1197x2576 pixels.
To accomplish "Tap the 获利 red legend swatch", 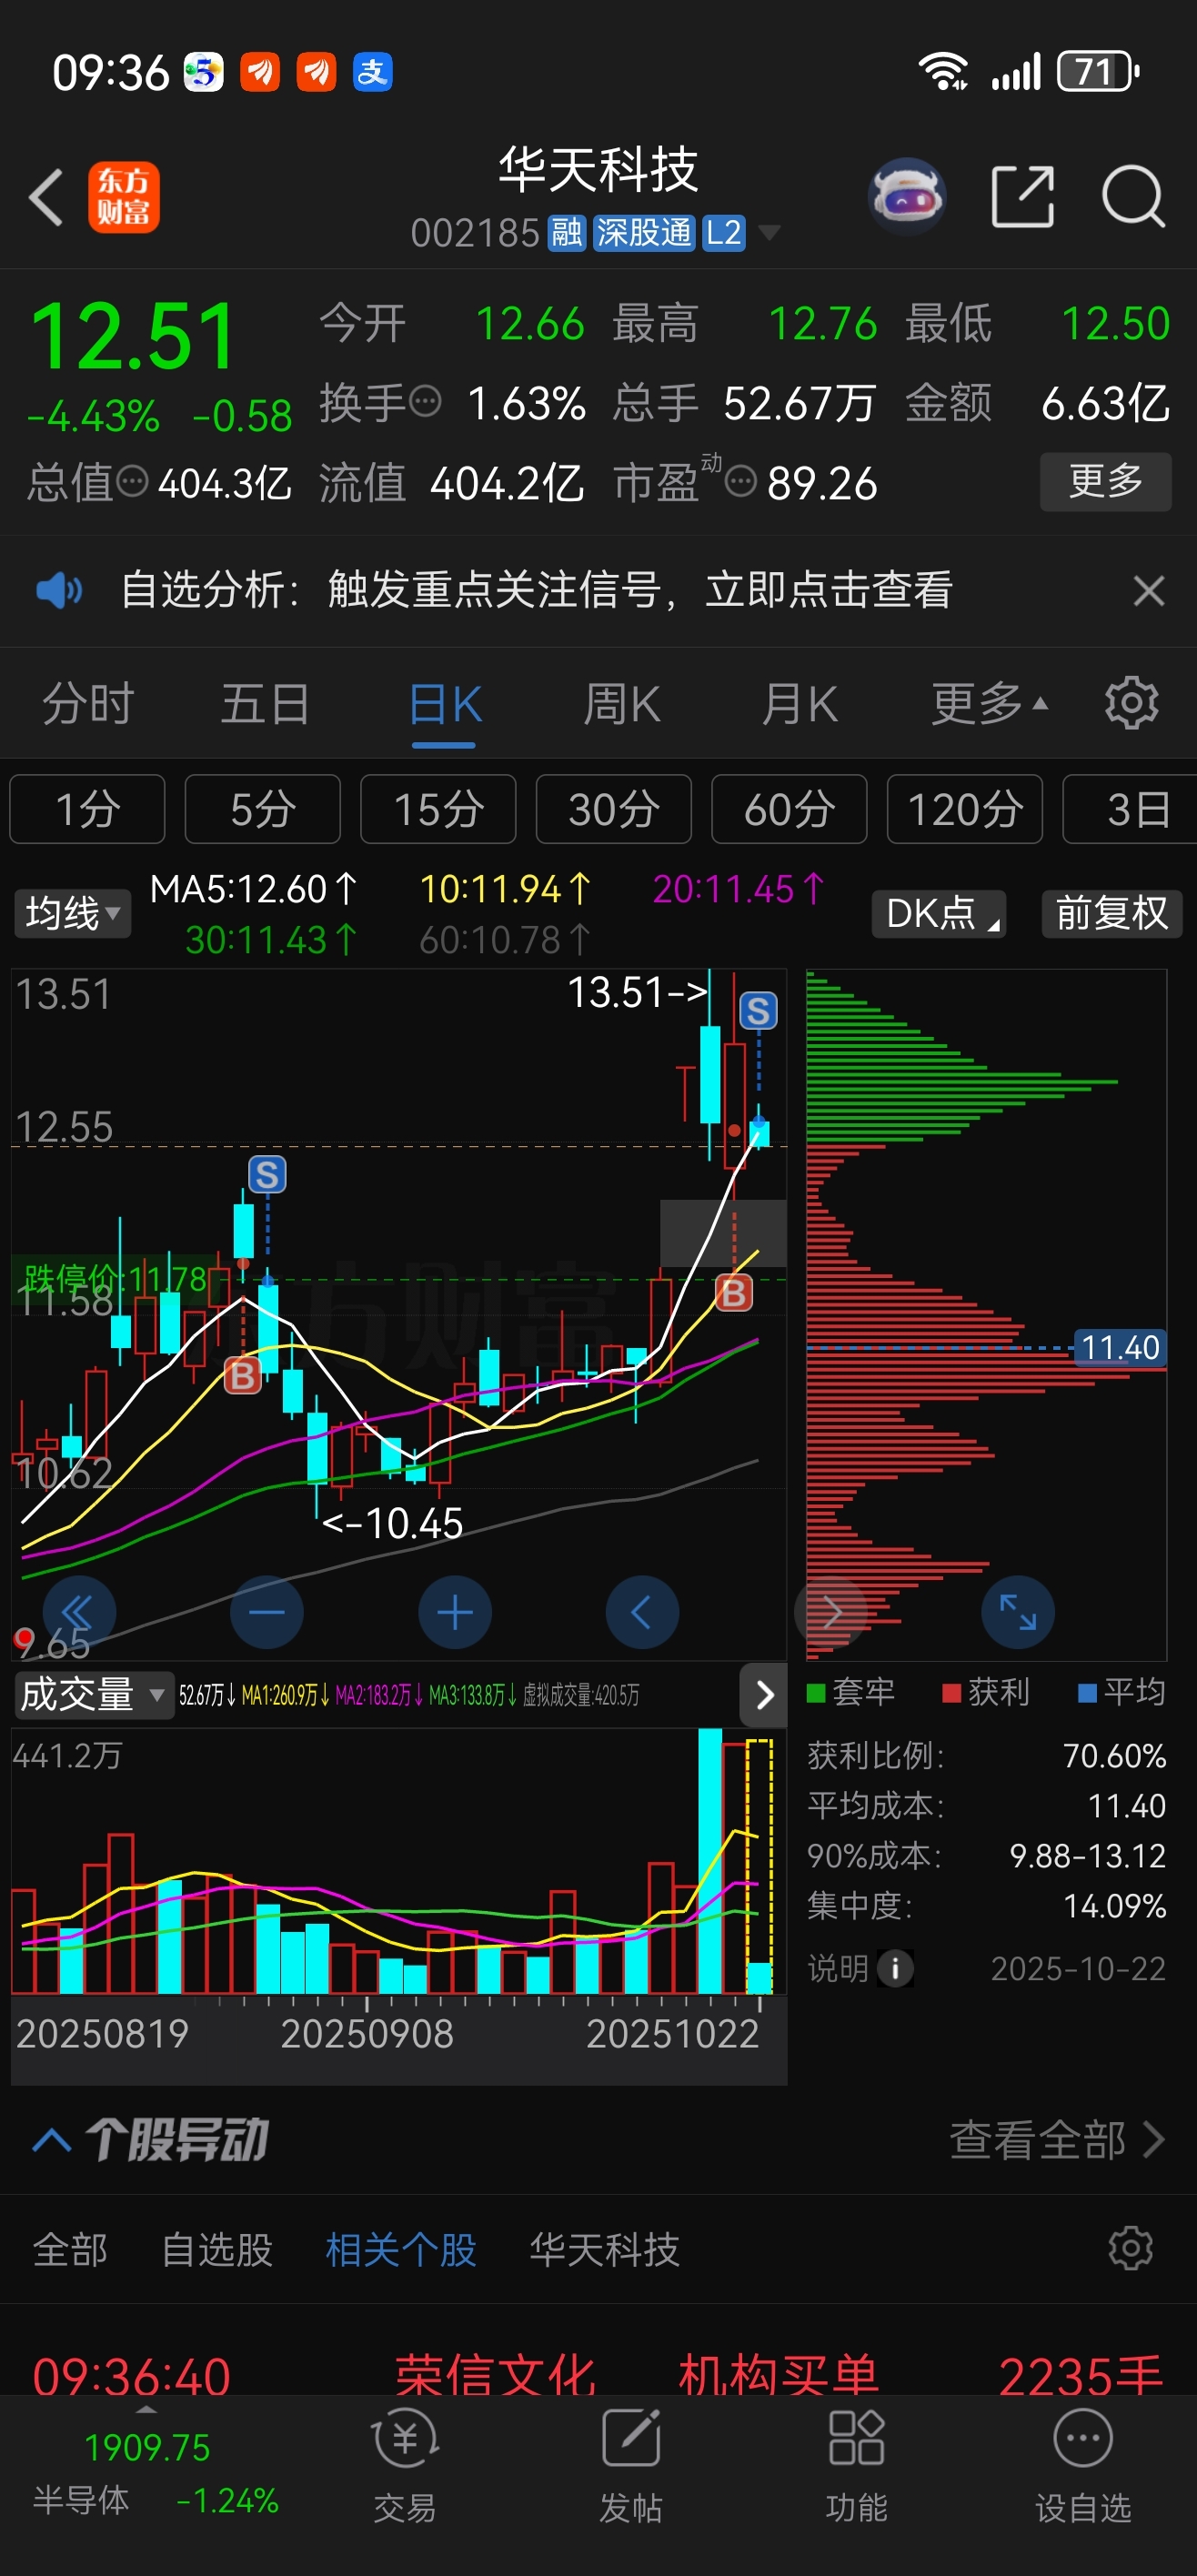I will tap(952, 1692).
